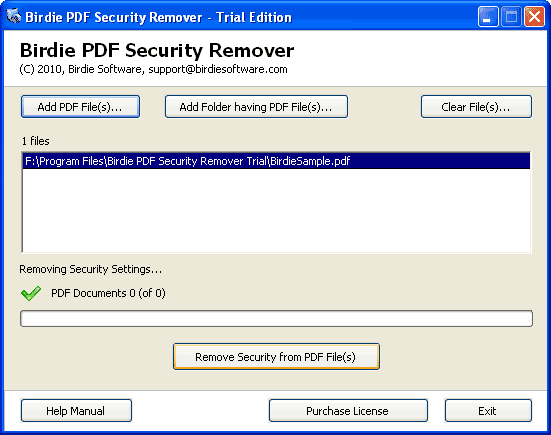551x435 pixels.
Task: Click the Birdie app icon in title bar
Action: (14, 17)
